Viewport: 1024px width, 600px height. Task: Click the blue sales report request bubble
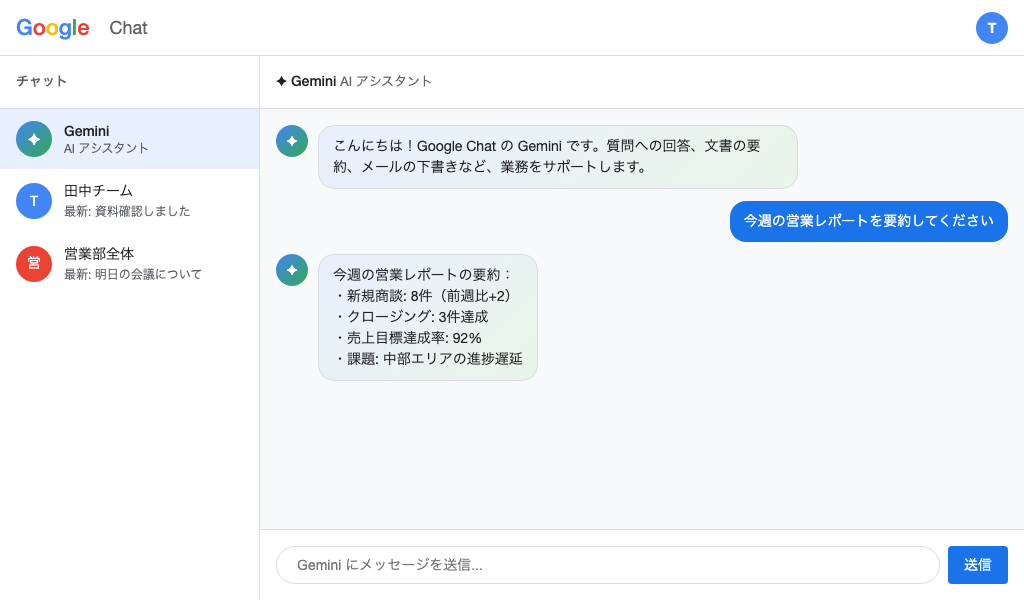868,221
